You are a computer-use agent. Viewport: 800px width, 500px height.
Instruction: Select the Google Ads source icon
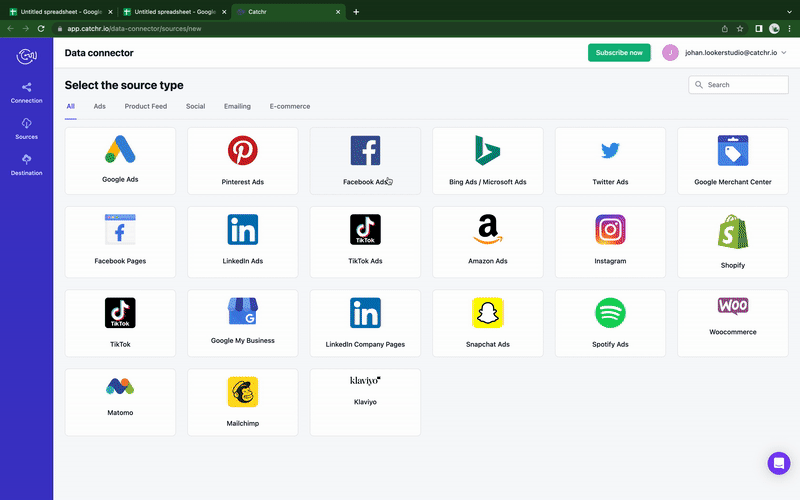[x=120, y=149]
